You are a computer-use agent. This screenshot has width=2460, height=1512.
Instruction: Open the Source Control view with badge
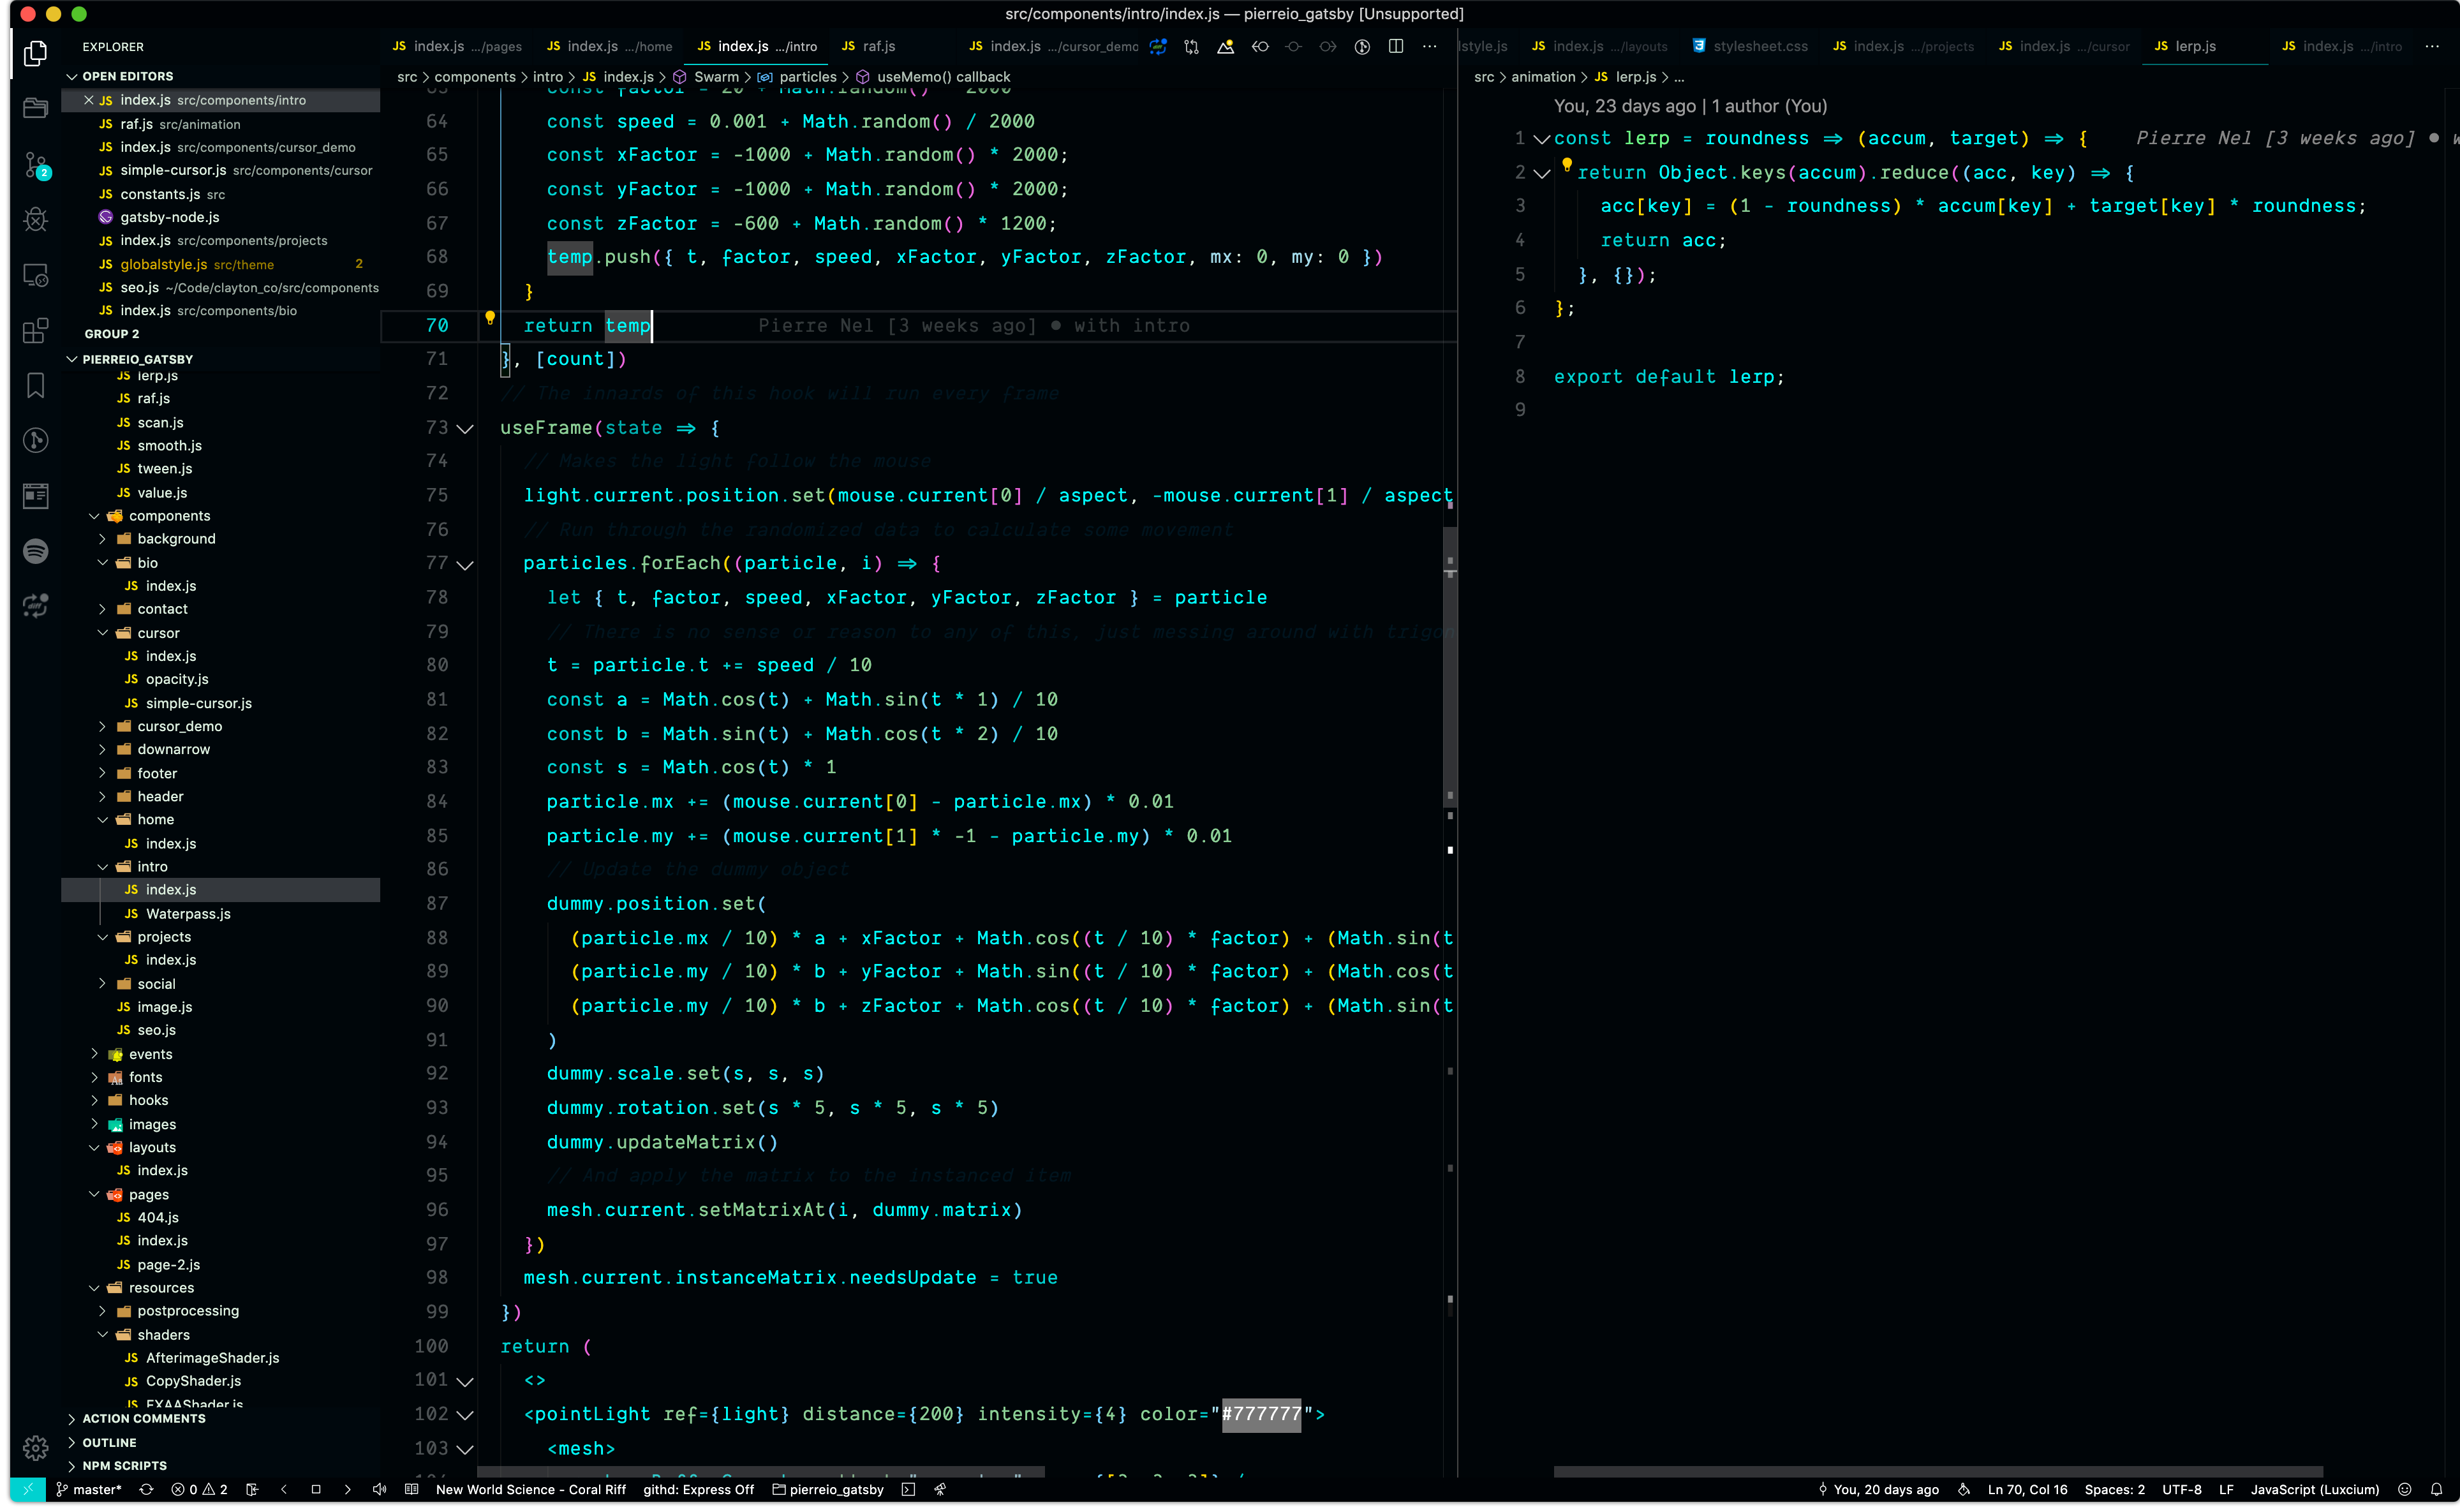[36, 164]
